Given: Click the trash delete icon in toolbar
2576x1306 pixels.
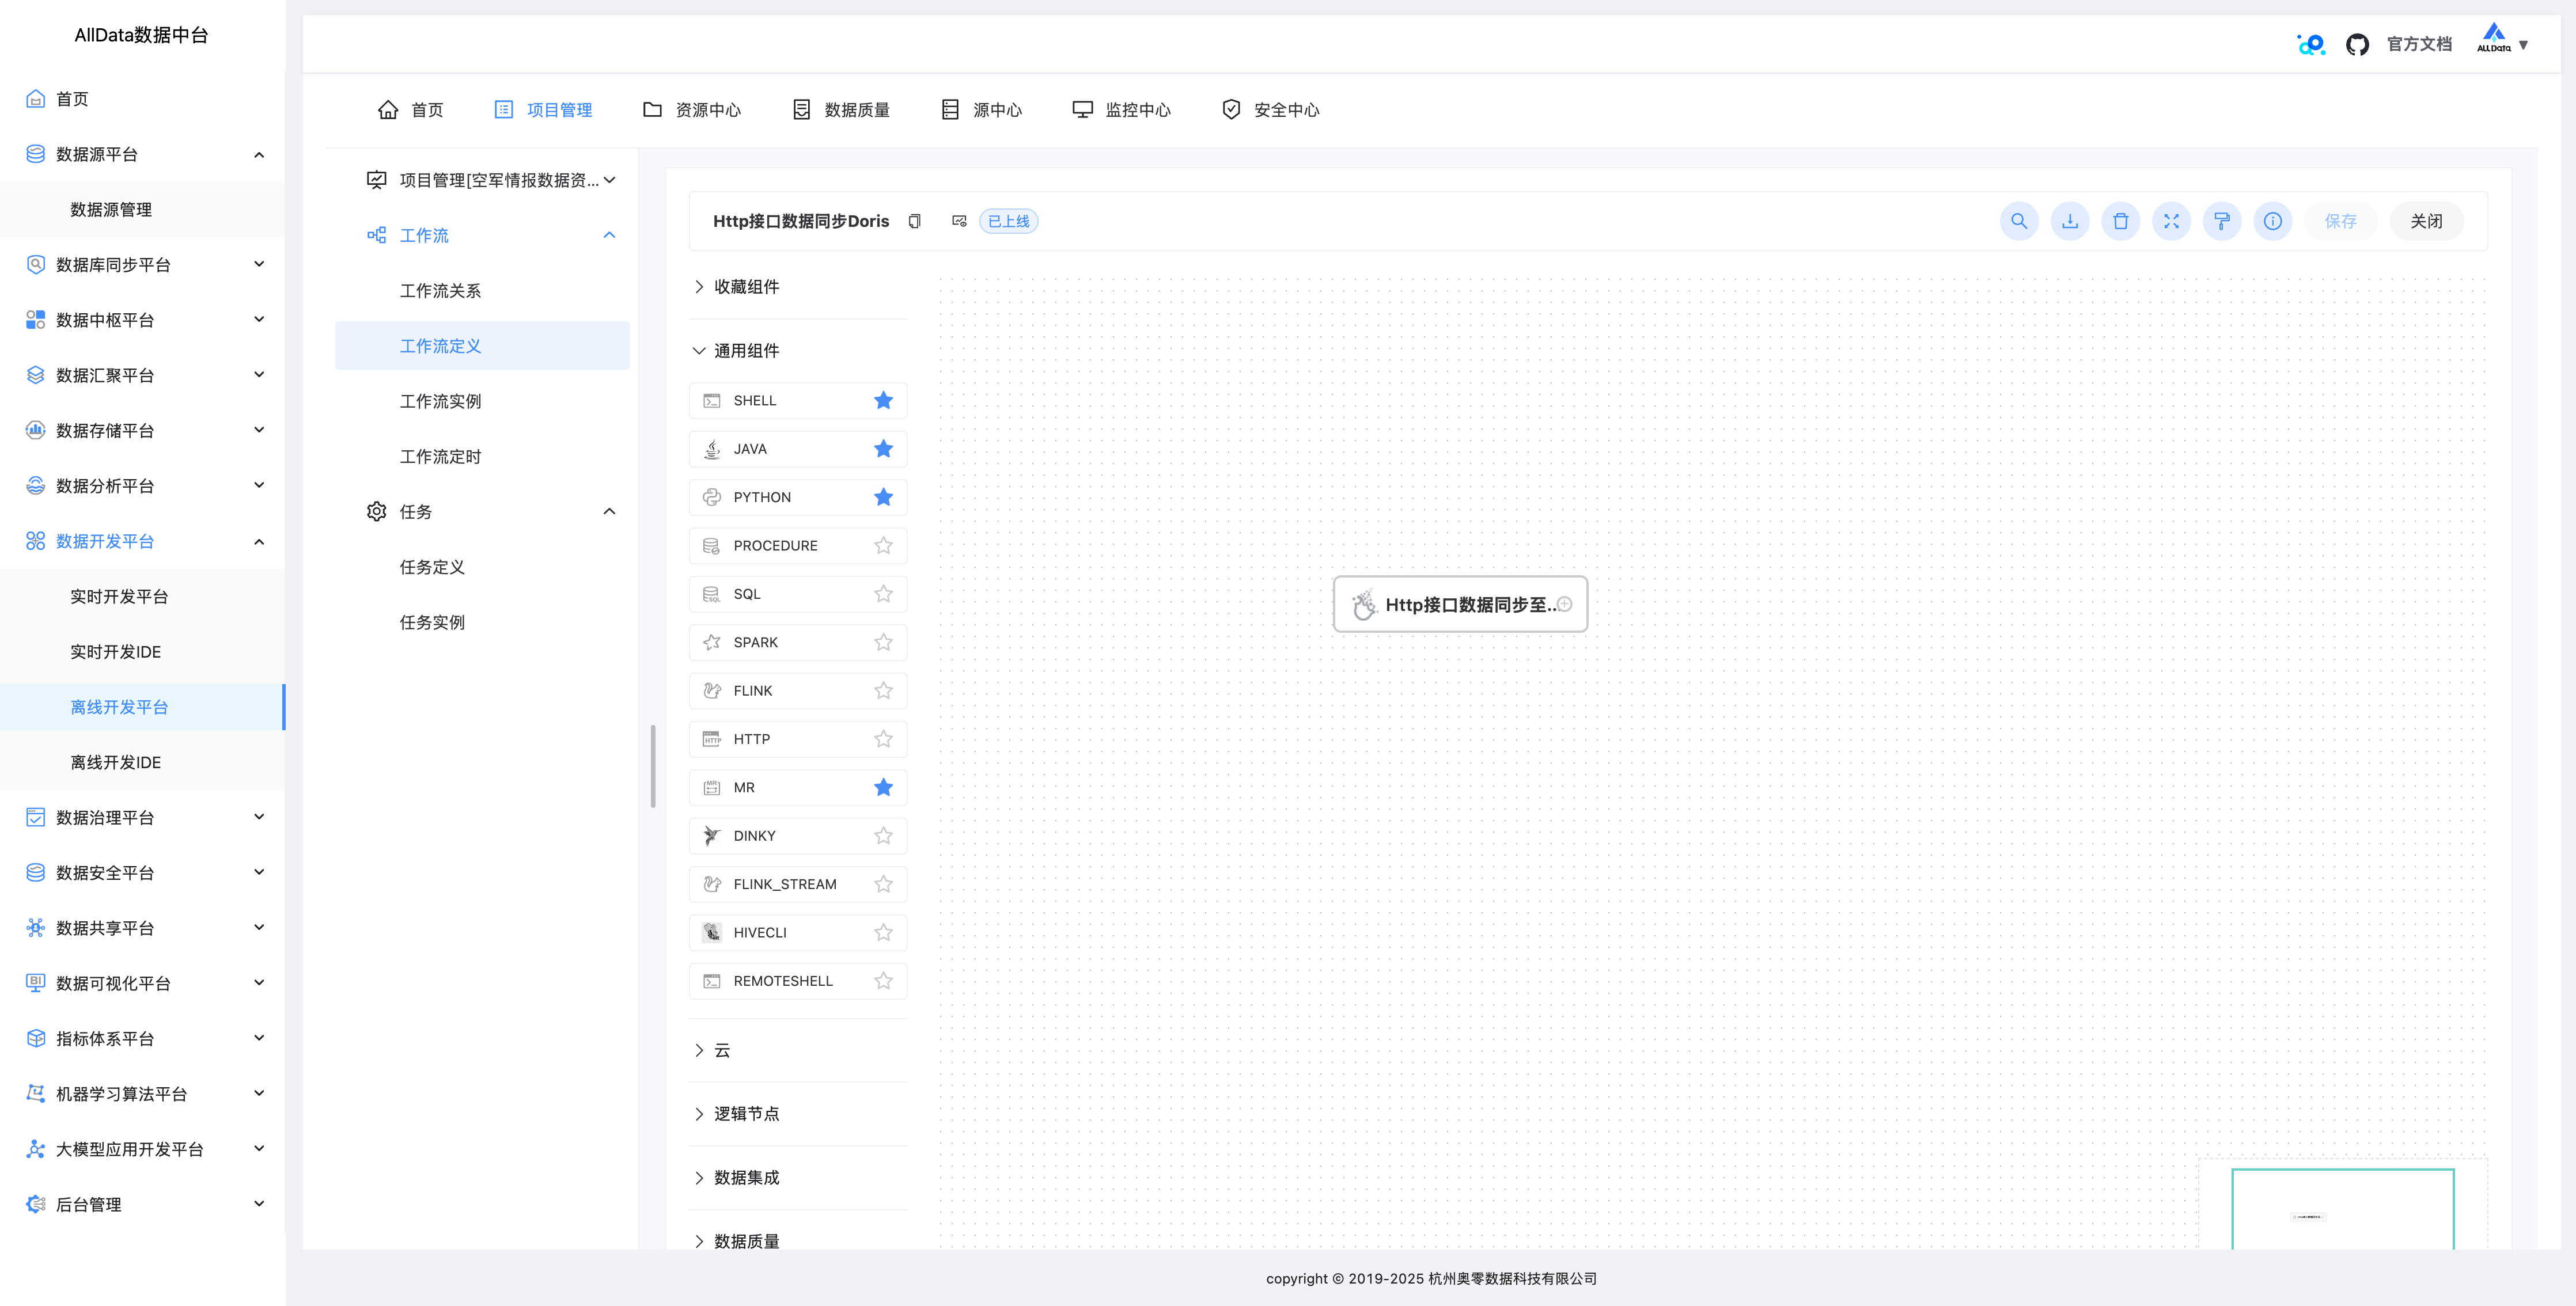Looking at the screenshot, I should tap(2120, 221).
